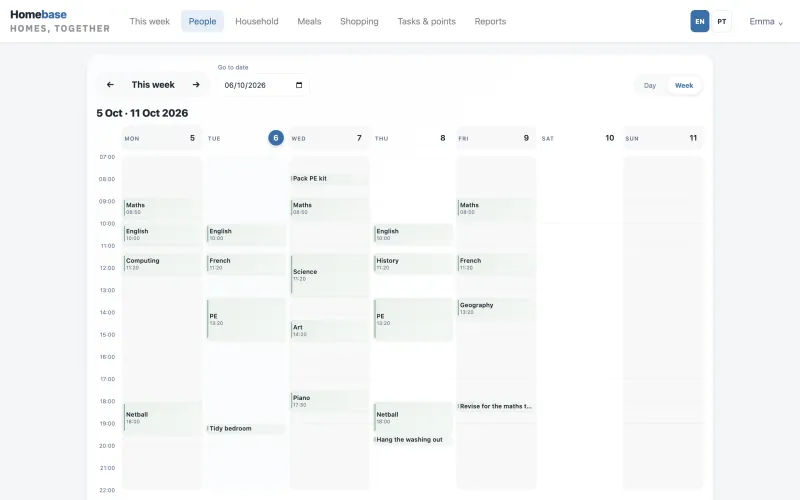Switch language to EN
Screen dimensions: 800x500
(x=699, y=21)
